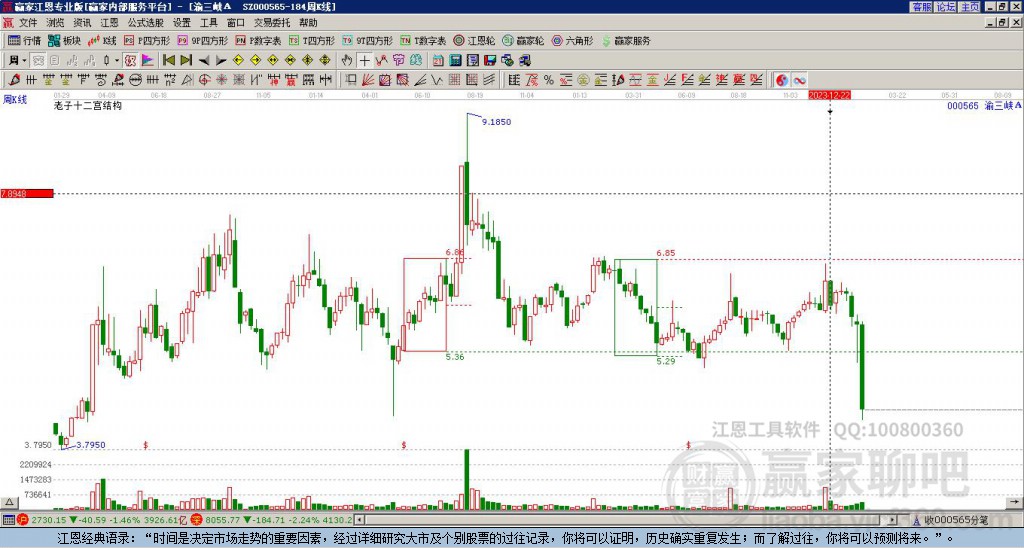
Task: Click the save floppy-disk icon
Action: click(490, 61)
